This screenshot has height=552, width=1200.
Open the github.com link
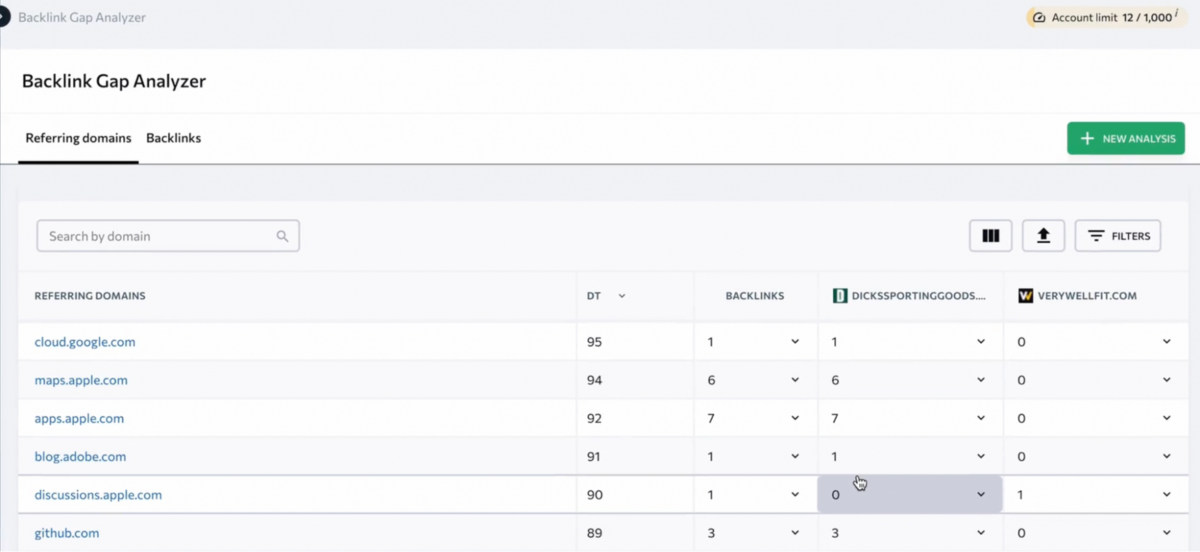click(67, 533)
